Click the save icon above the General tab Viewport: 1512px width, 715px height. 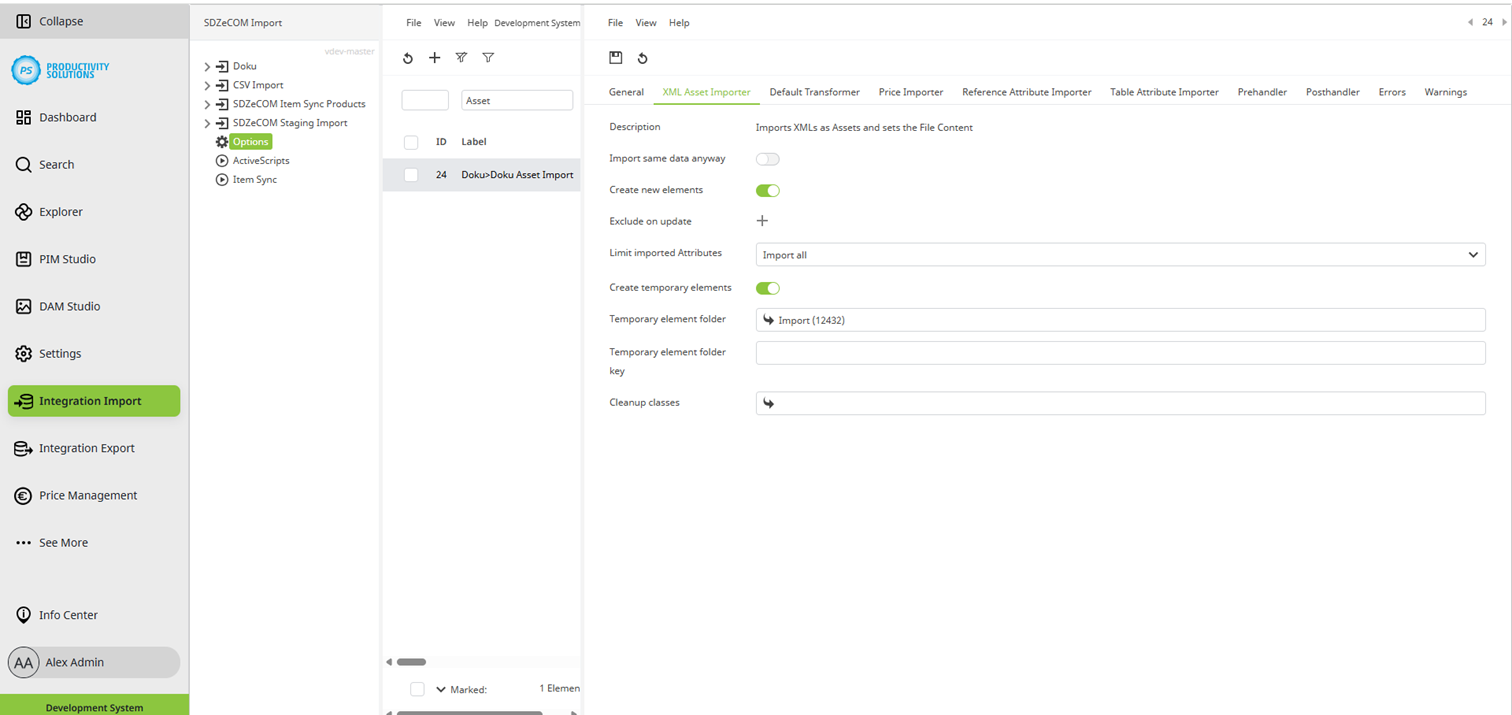coord(615,58)
